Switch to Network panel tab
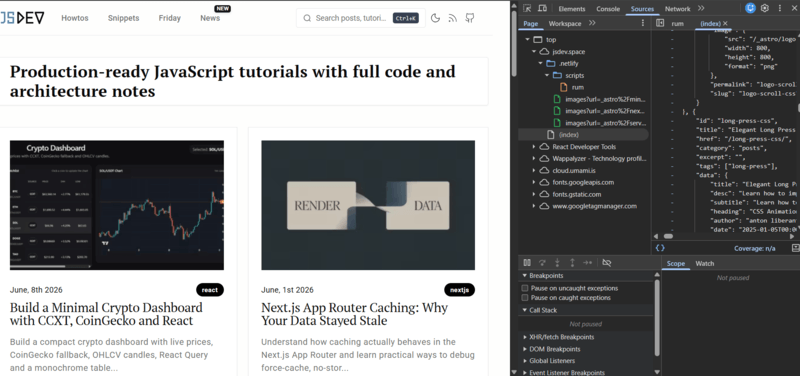Screen dimensions: 800x376 (677, 9)
